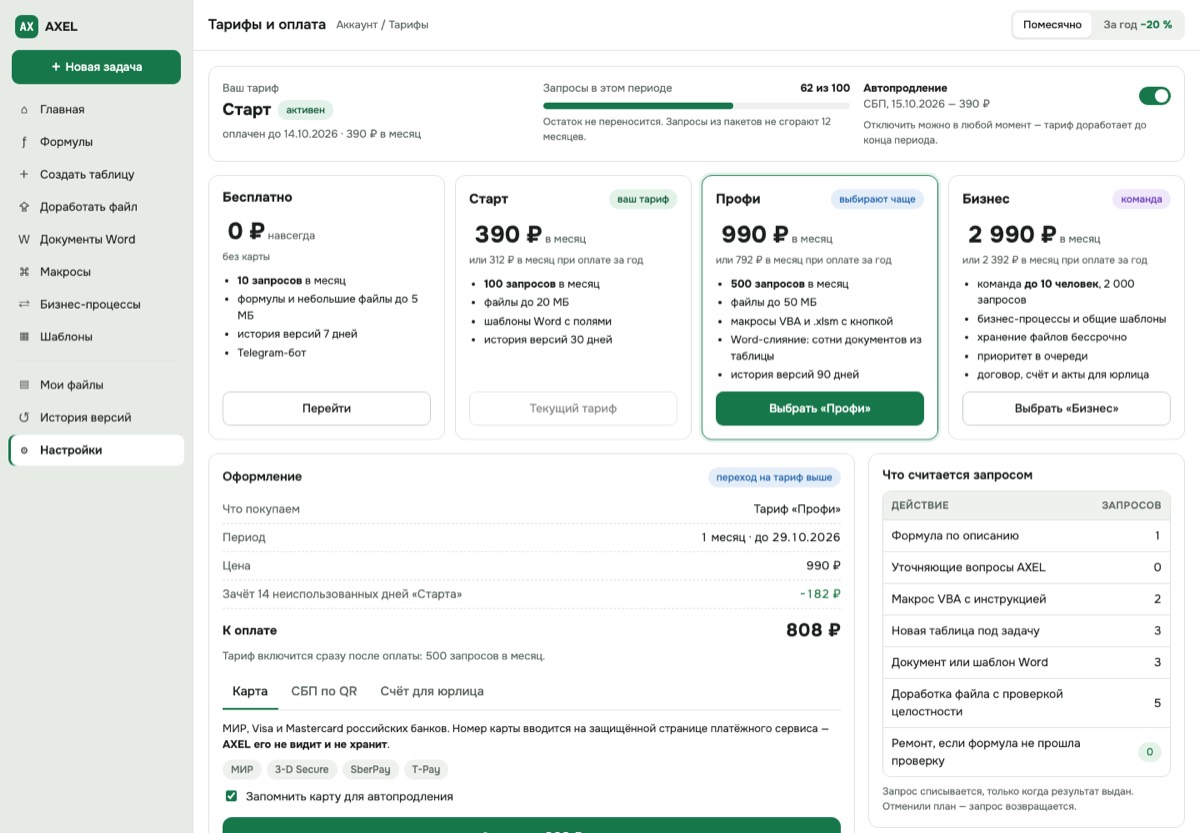Open the Формулы section icon
Image resolution: width=1200 pixels, height=833 pixels.
[x=24, y=142]
